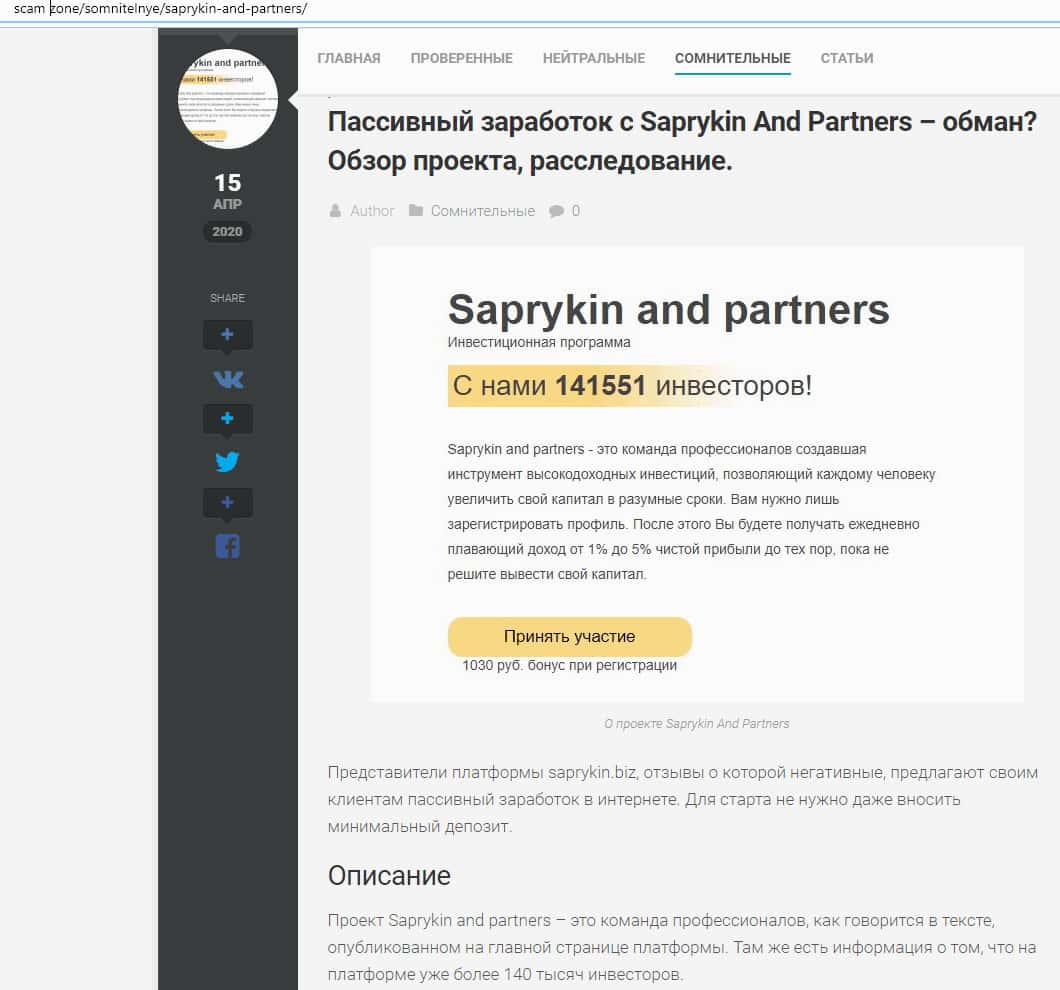Click the browser address bar URL
This screenshot has width=1060, height=990.
(x=160, y=9)
